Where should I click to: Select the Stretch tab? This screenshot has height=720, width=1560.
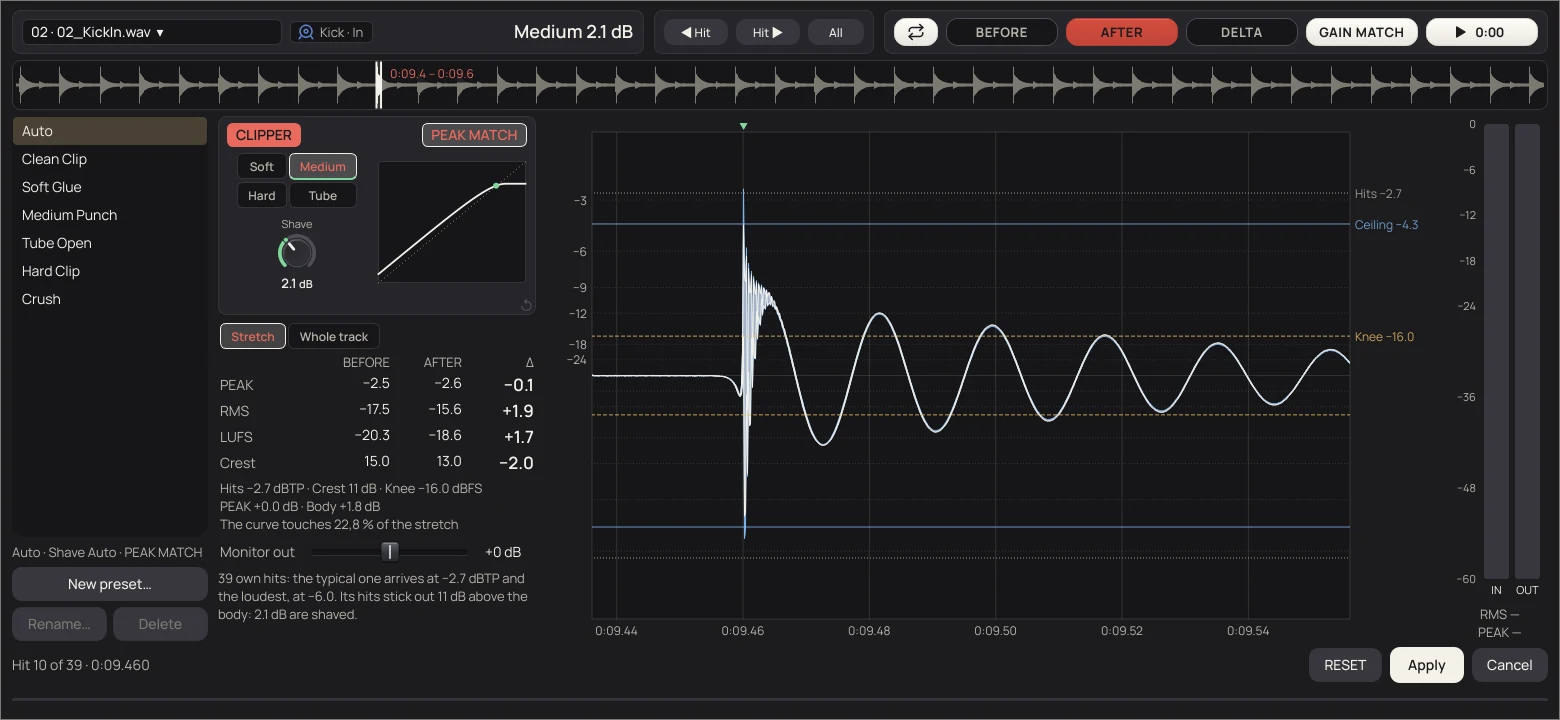coord(253,337)
